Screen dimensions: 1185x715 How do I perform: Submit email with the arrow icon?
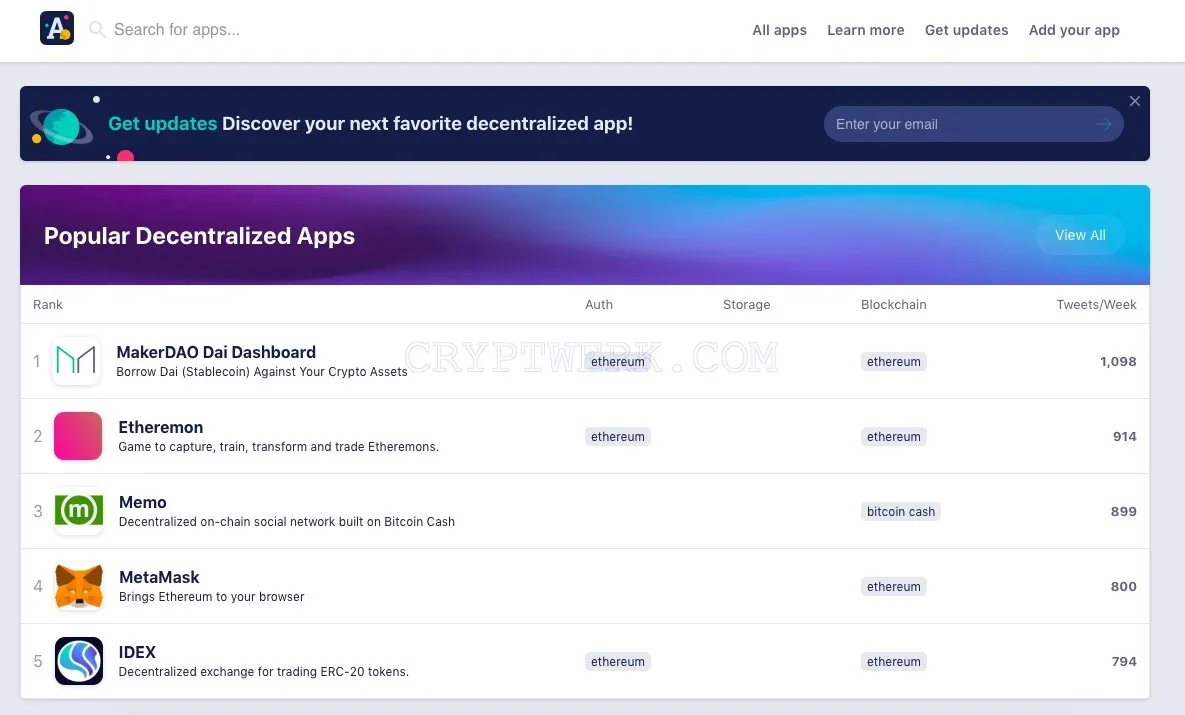[x=1104, y=124]
